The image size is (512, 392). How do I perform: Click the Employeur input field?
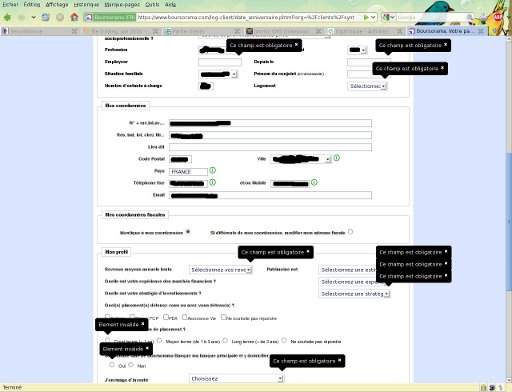click(220, 62)
